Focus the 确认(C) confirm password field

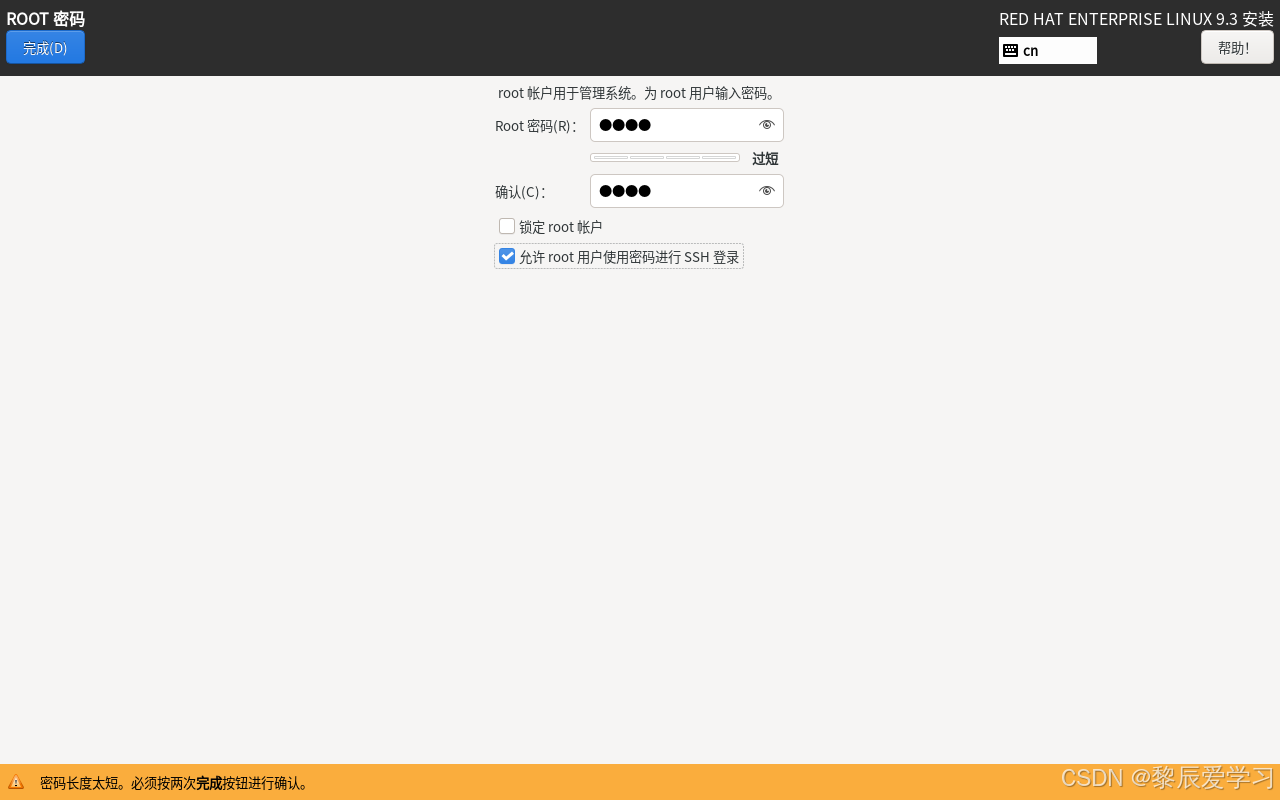(686, 191)
